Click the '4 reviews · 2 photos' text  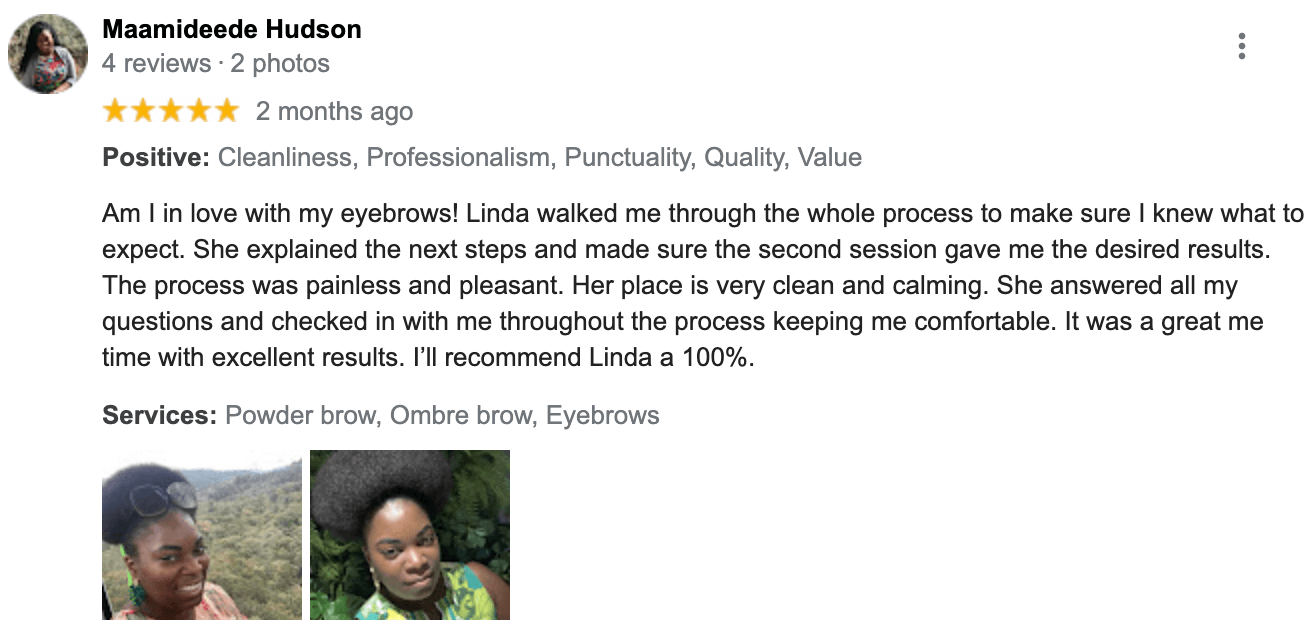pyautogui.click(x=216, y=64)
